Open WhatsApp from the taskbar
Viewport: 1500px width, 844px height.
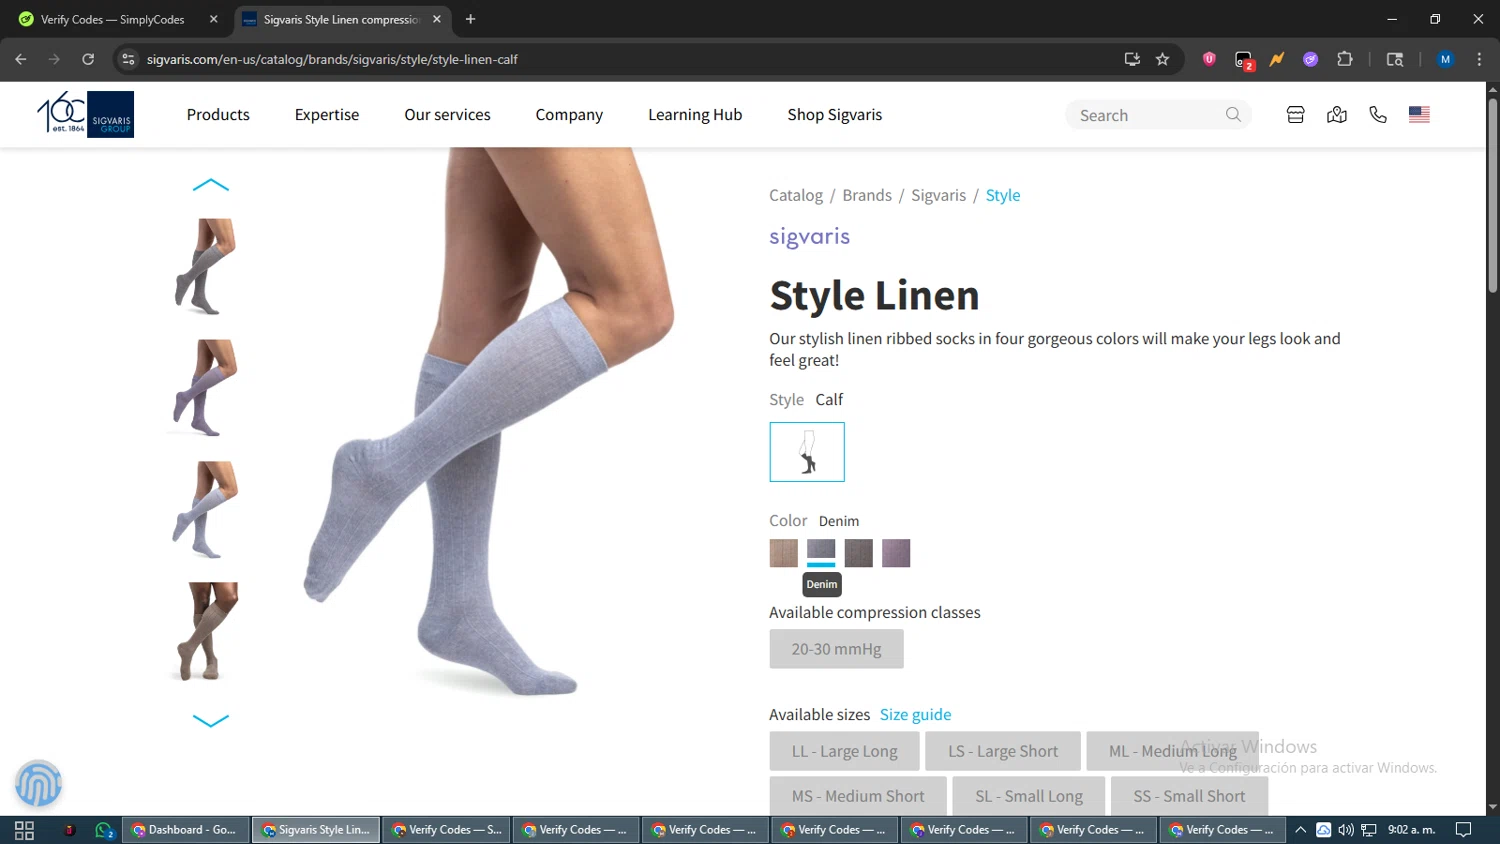104,830
